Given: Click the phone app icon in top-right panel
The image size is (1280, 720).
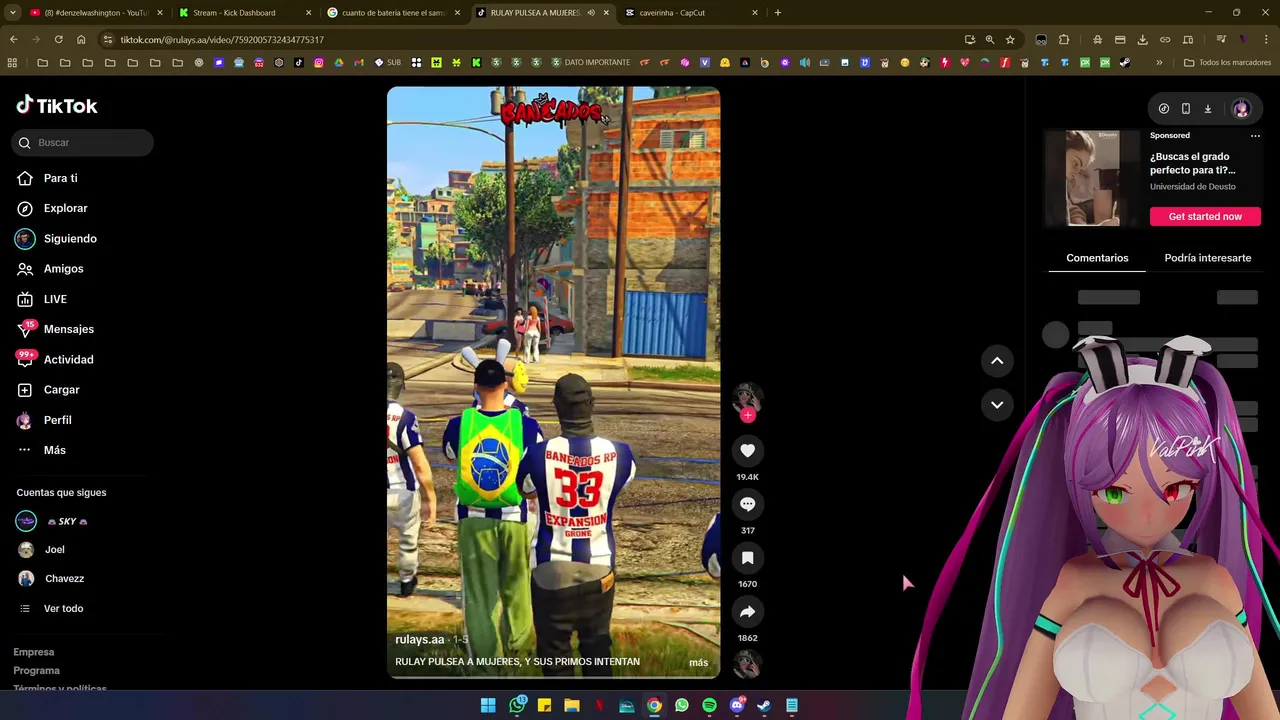Looking at the screenshot, I should pyautogui.click(x=1186, y=109).
